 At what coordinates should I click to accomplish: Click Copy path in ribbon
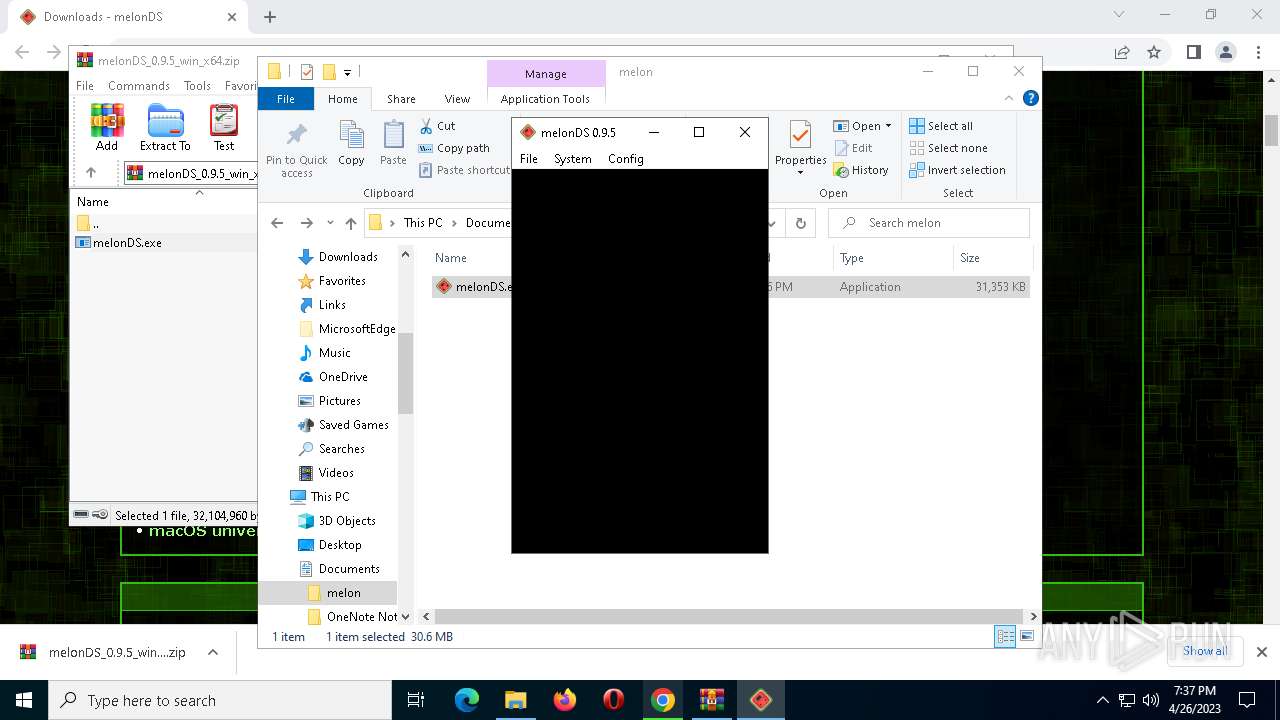454,148
